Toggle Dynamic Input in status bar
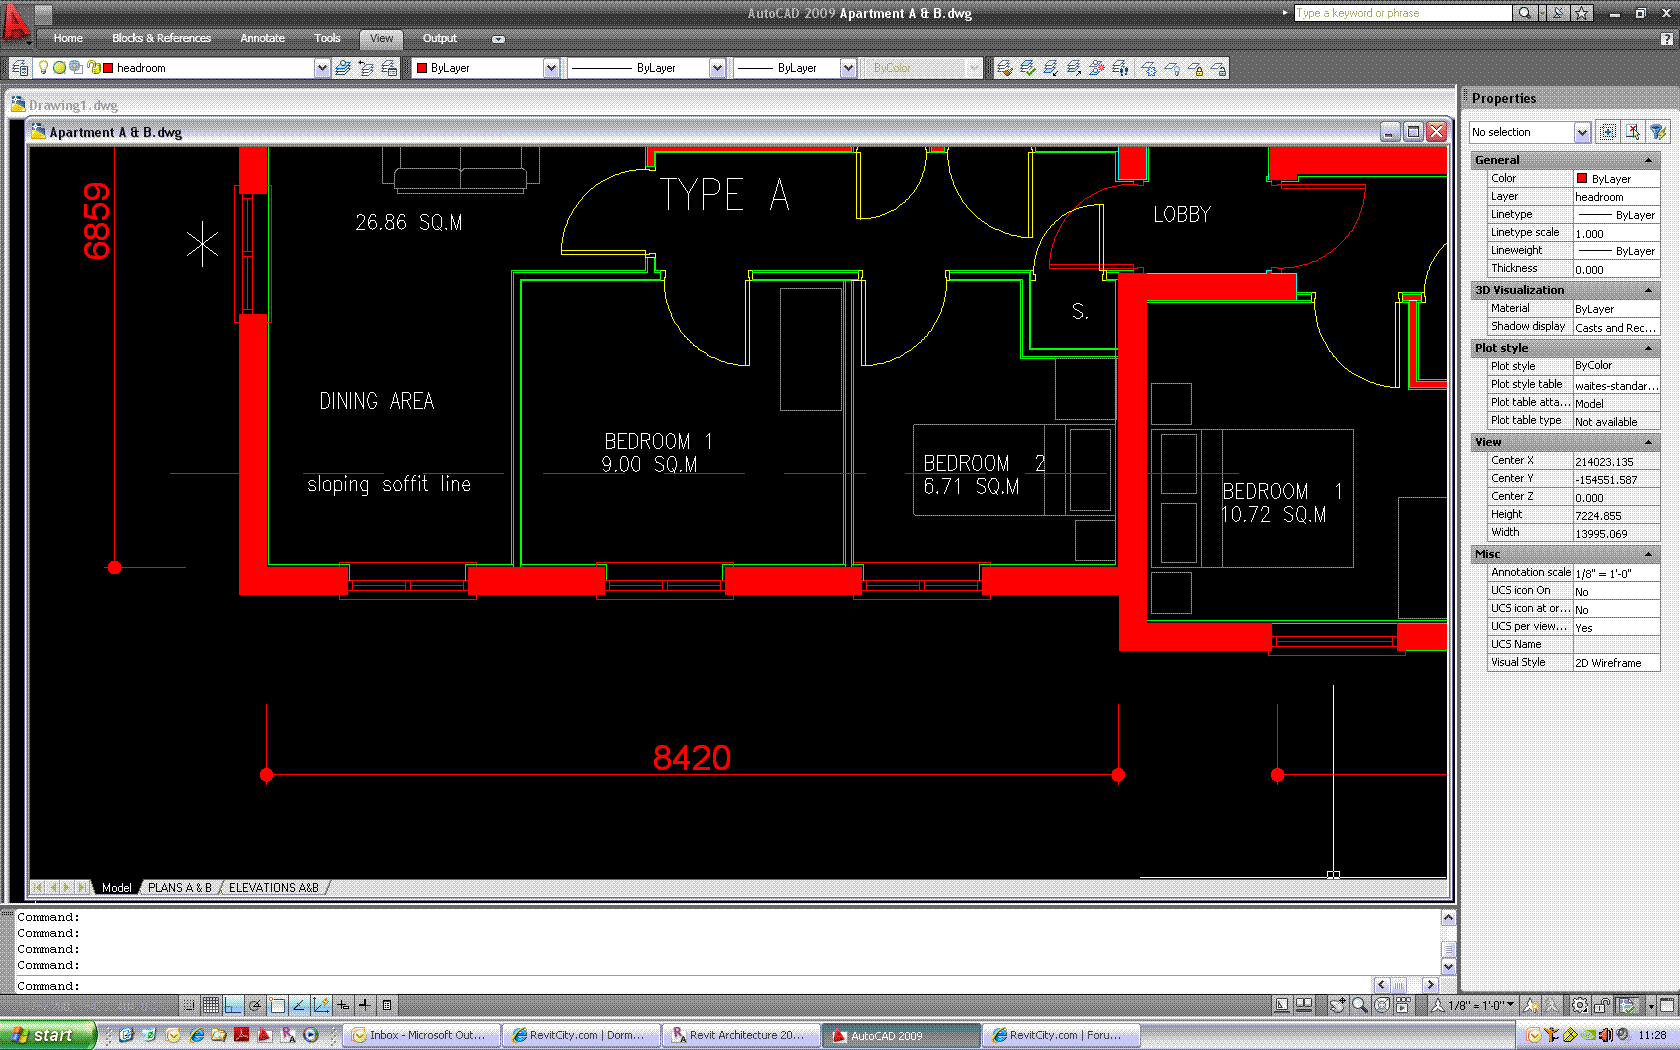The image size is (1680, 1050). (x=343, y=1005)
